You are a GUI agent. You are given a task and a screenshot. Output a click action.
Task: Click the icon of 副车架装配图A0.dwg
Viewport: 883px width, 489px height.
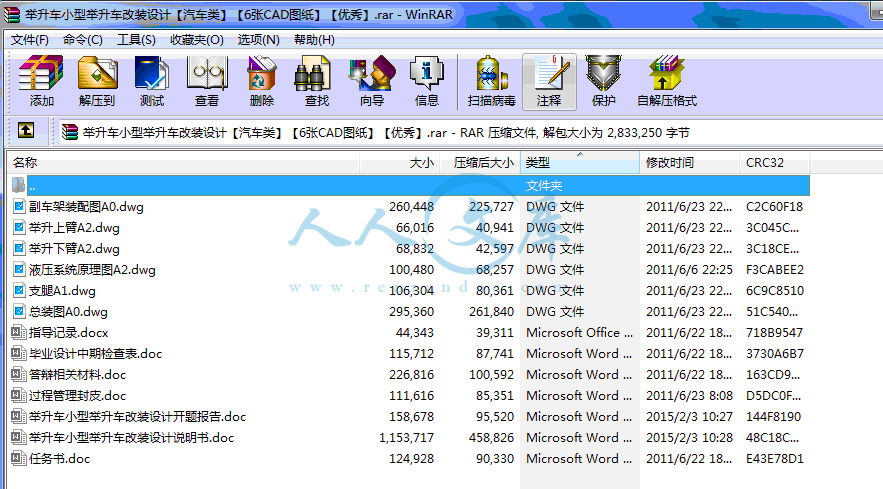(19, 206)
